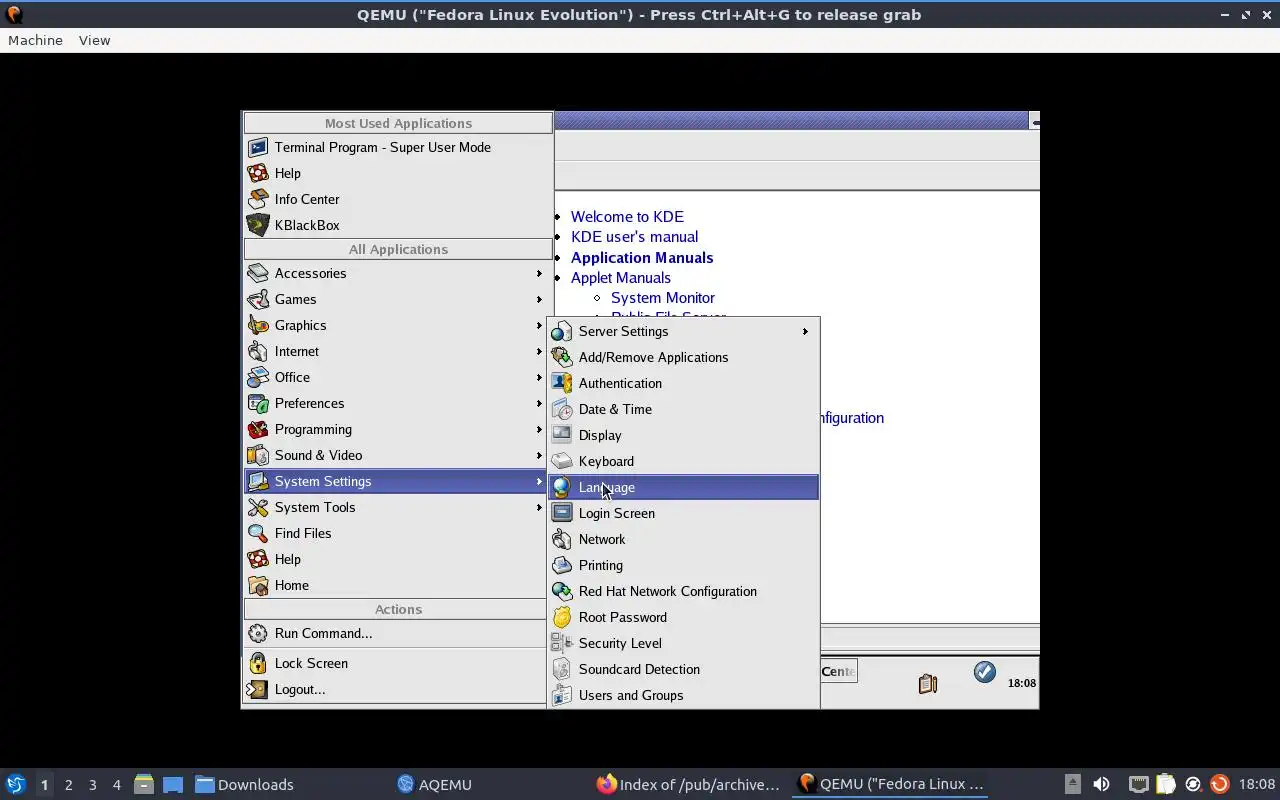Expand the Accessories submenu arrow
This screenshot has height=800, width=1280.
539,273
